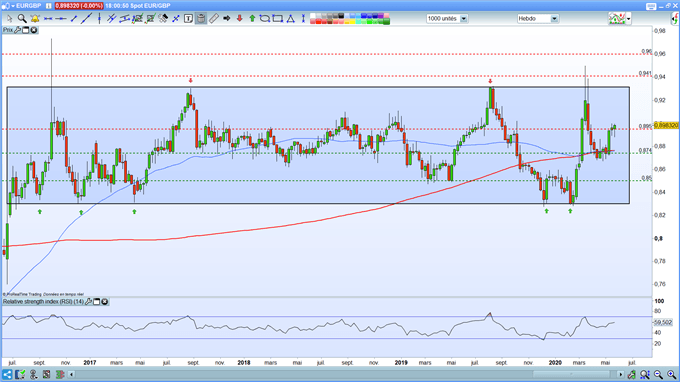The image size is (680, 382).
Task: Select the vertical double-arrow measure tool
Action: [303, 19]
